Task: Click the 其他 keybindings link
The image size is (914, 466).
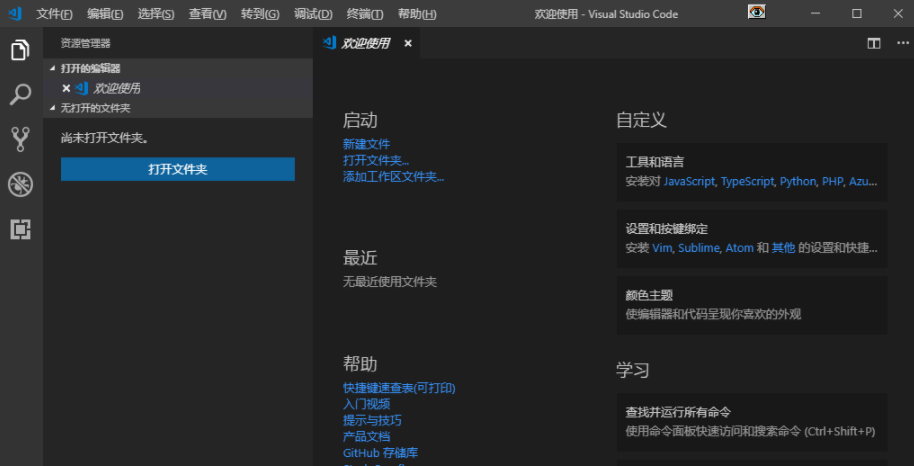Action: [x=783, y=248]
